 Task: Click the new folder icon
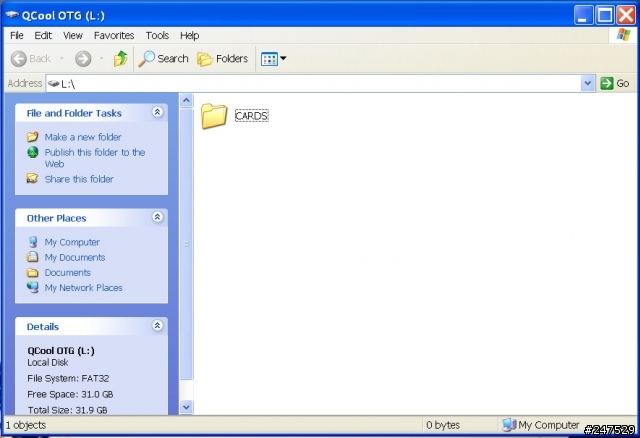point(33,136)
